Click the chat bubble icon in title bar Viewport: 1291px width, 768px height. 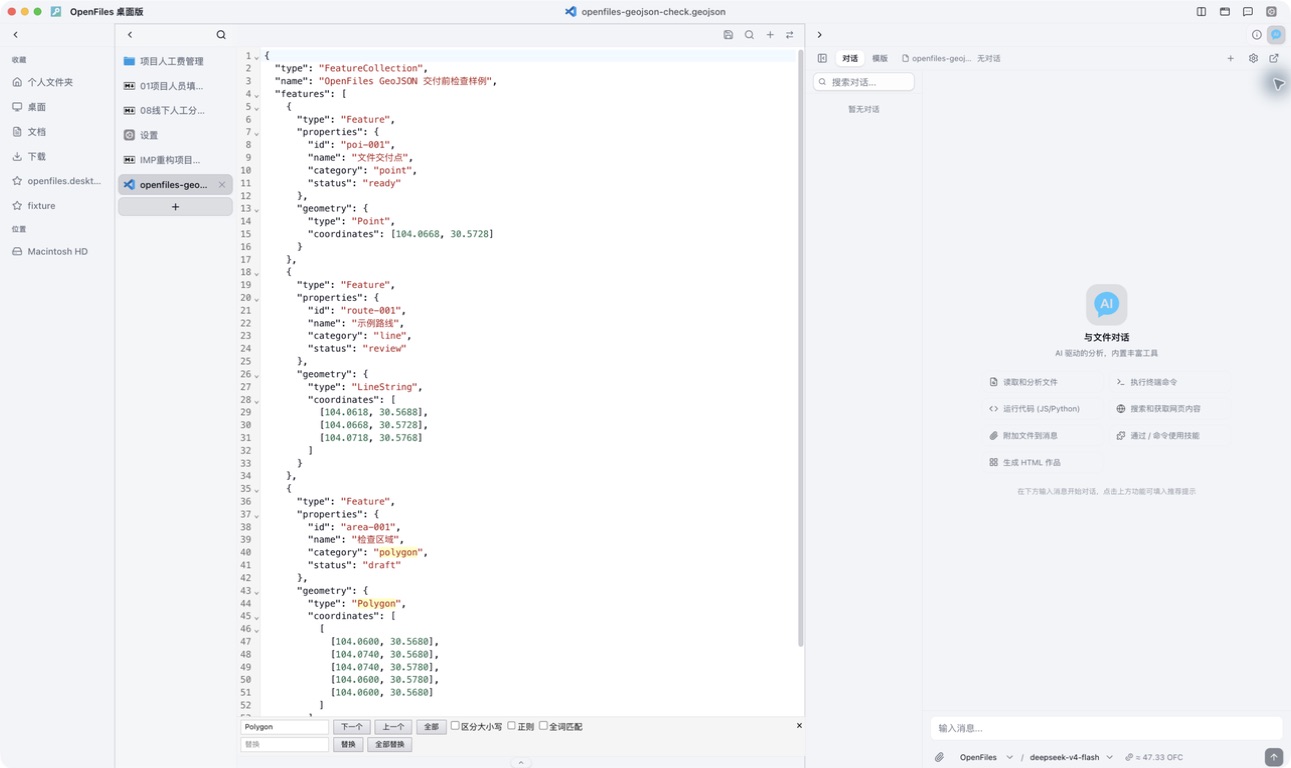point(1248,12)
